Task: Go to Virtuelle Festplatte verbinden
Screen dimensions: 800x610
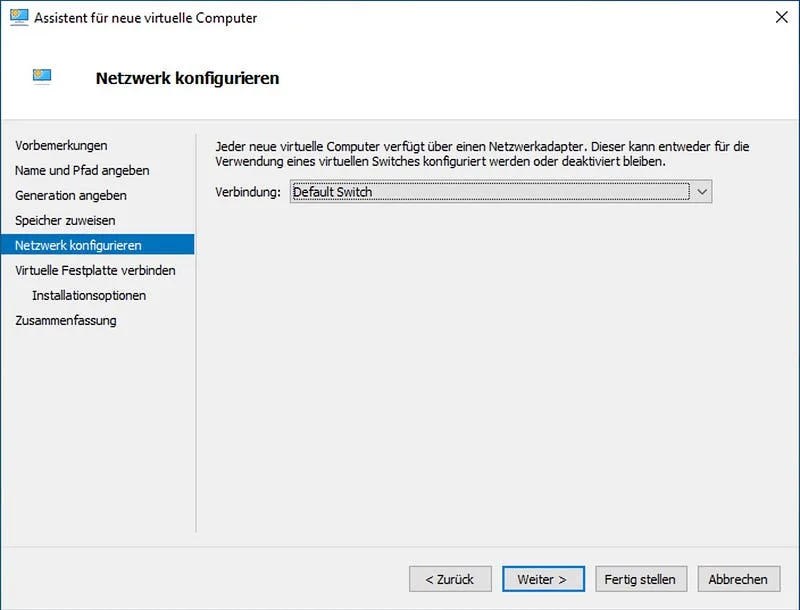Action: coord(95,270)
